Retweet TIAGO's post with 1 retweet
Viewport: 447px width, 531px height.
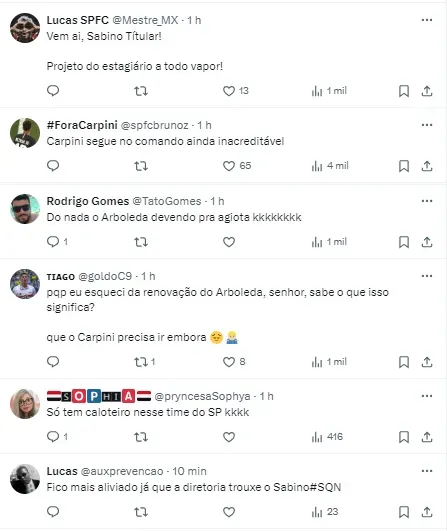pyautogui.click(x=141, y=362)
